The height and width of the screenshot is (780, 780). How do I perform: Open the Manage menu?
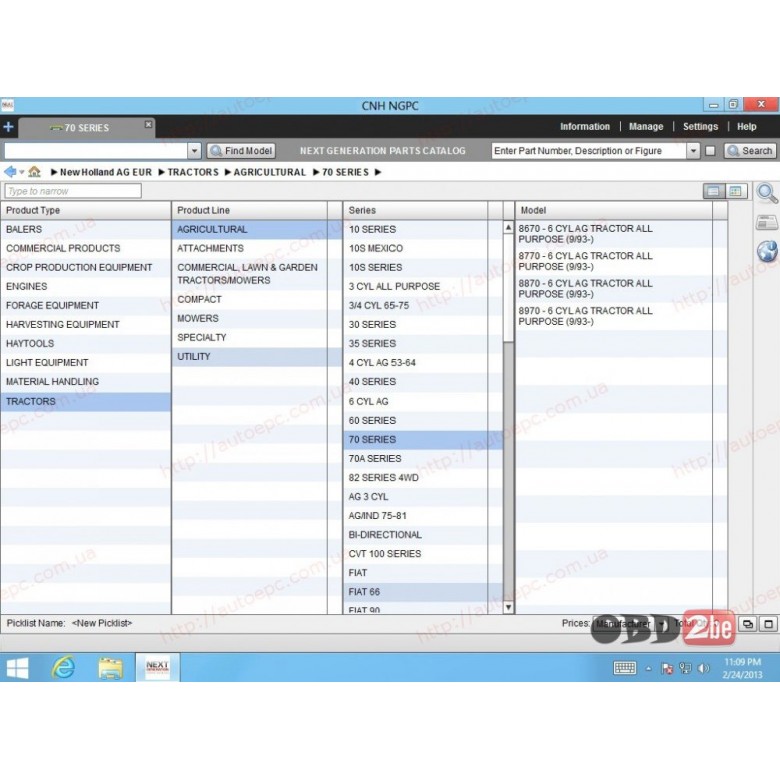point(646,126)
